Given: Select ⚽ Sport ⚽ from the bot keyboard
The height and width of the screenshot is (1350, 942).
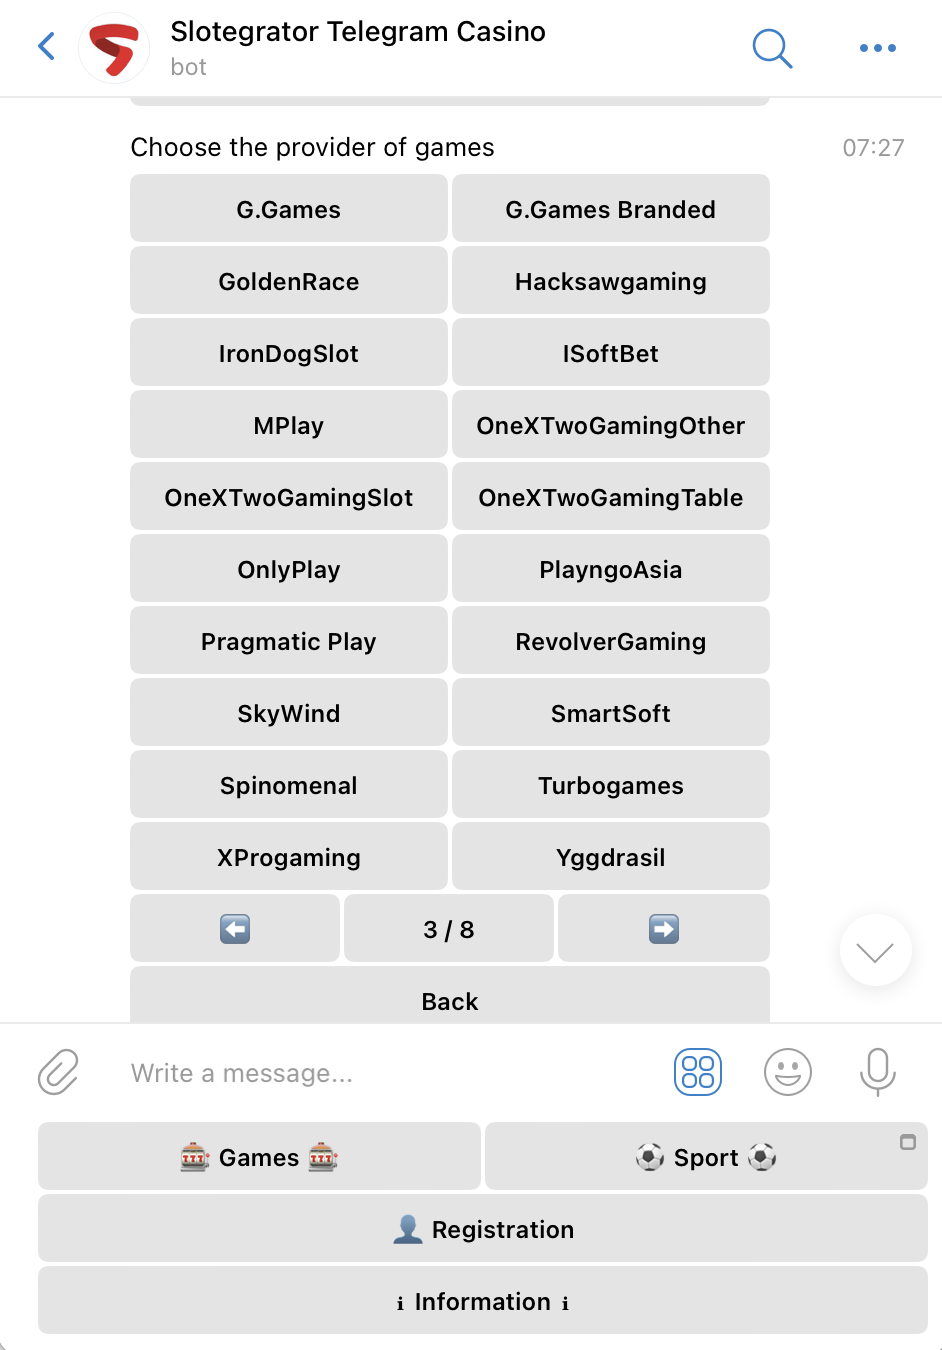Looking at the screenshot, I should coord(705,1156).
